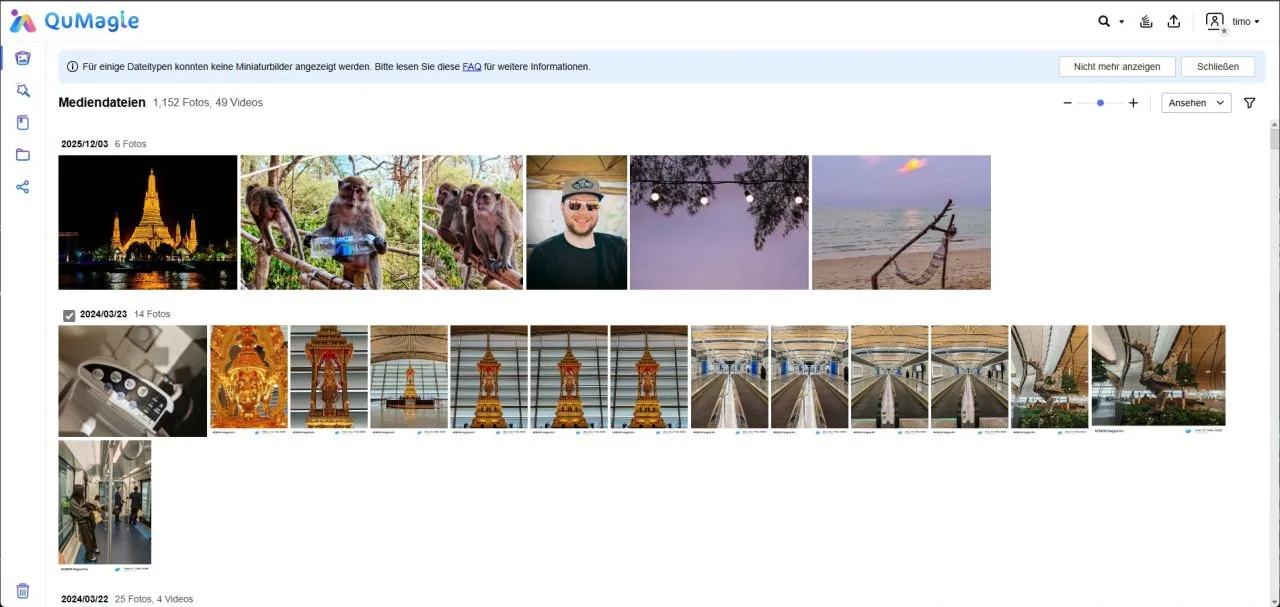Open the AI smart search sidebar icon
The height and width of the screenshot is (607, 1280).
coord(23,90)
